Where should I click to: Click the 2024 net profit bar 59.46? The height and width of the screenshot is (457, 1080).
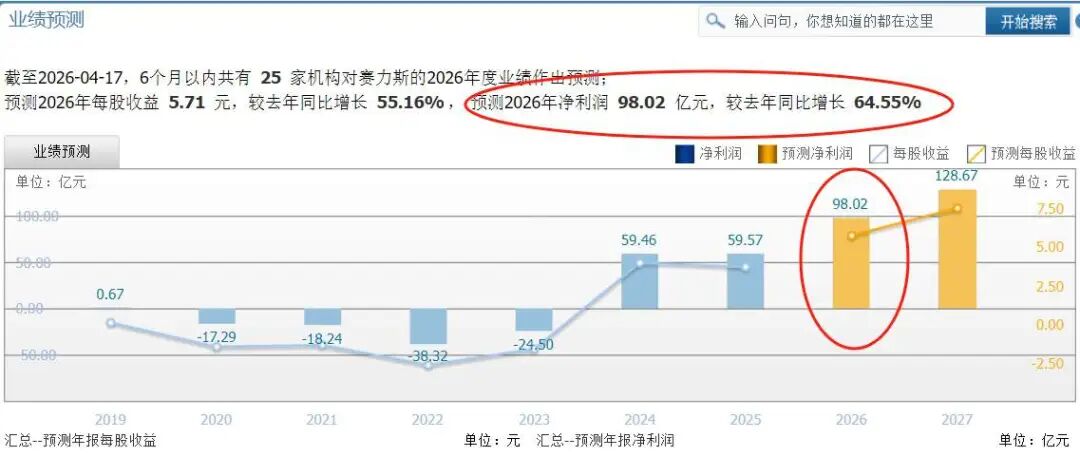click(640, 281)
